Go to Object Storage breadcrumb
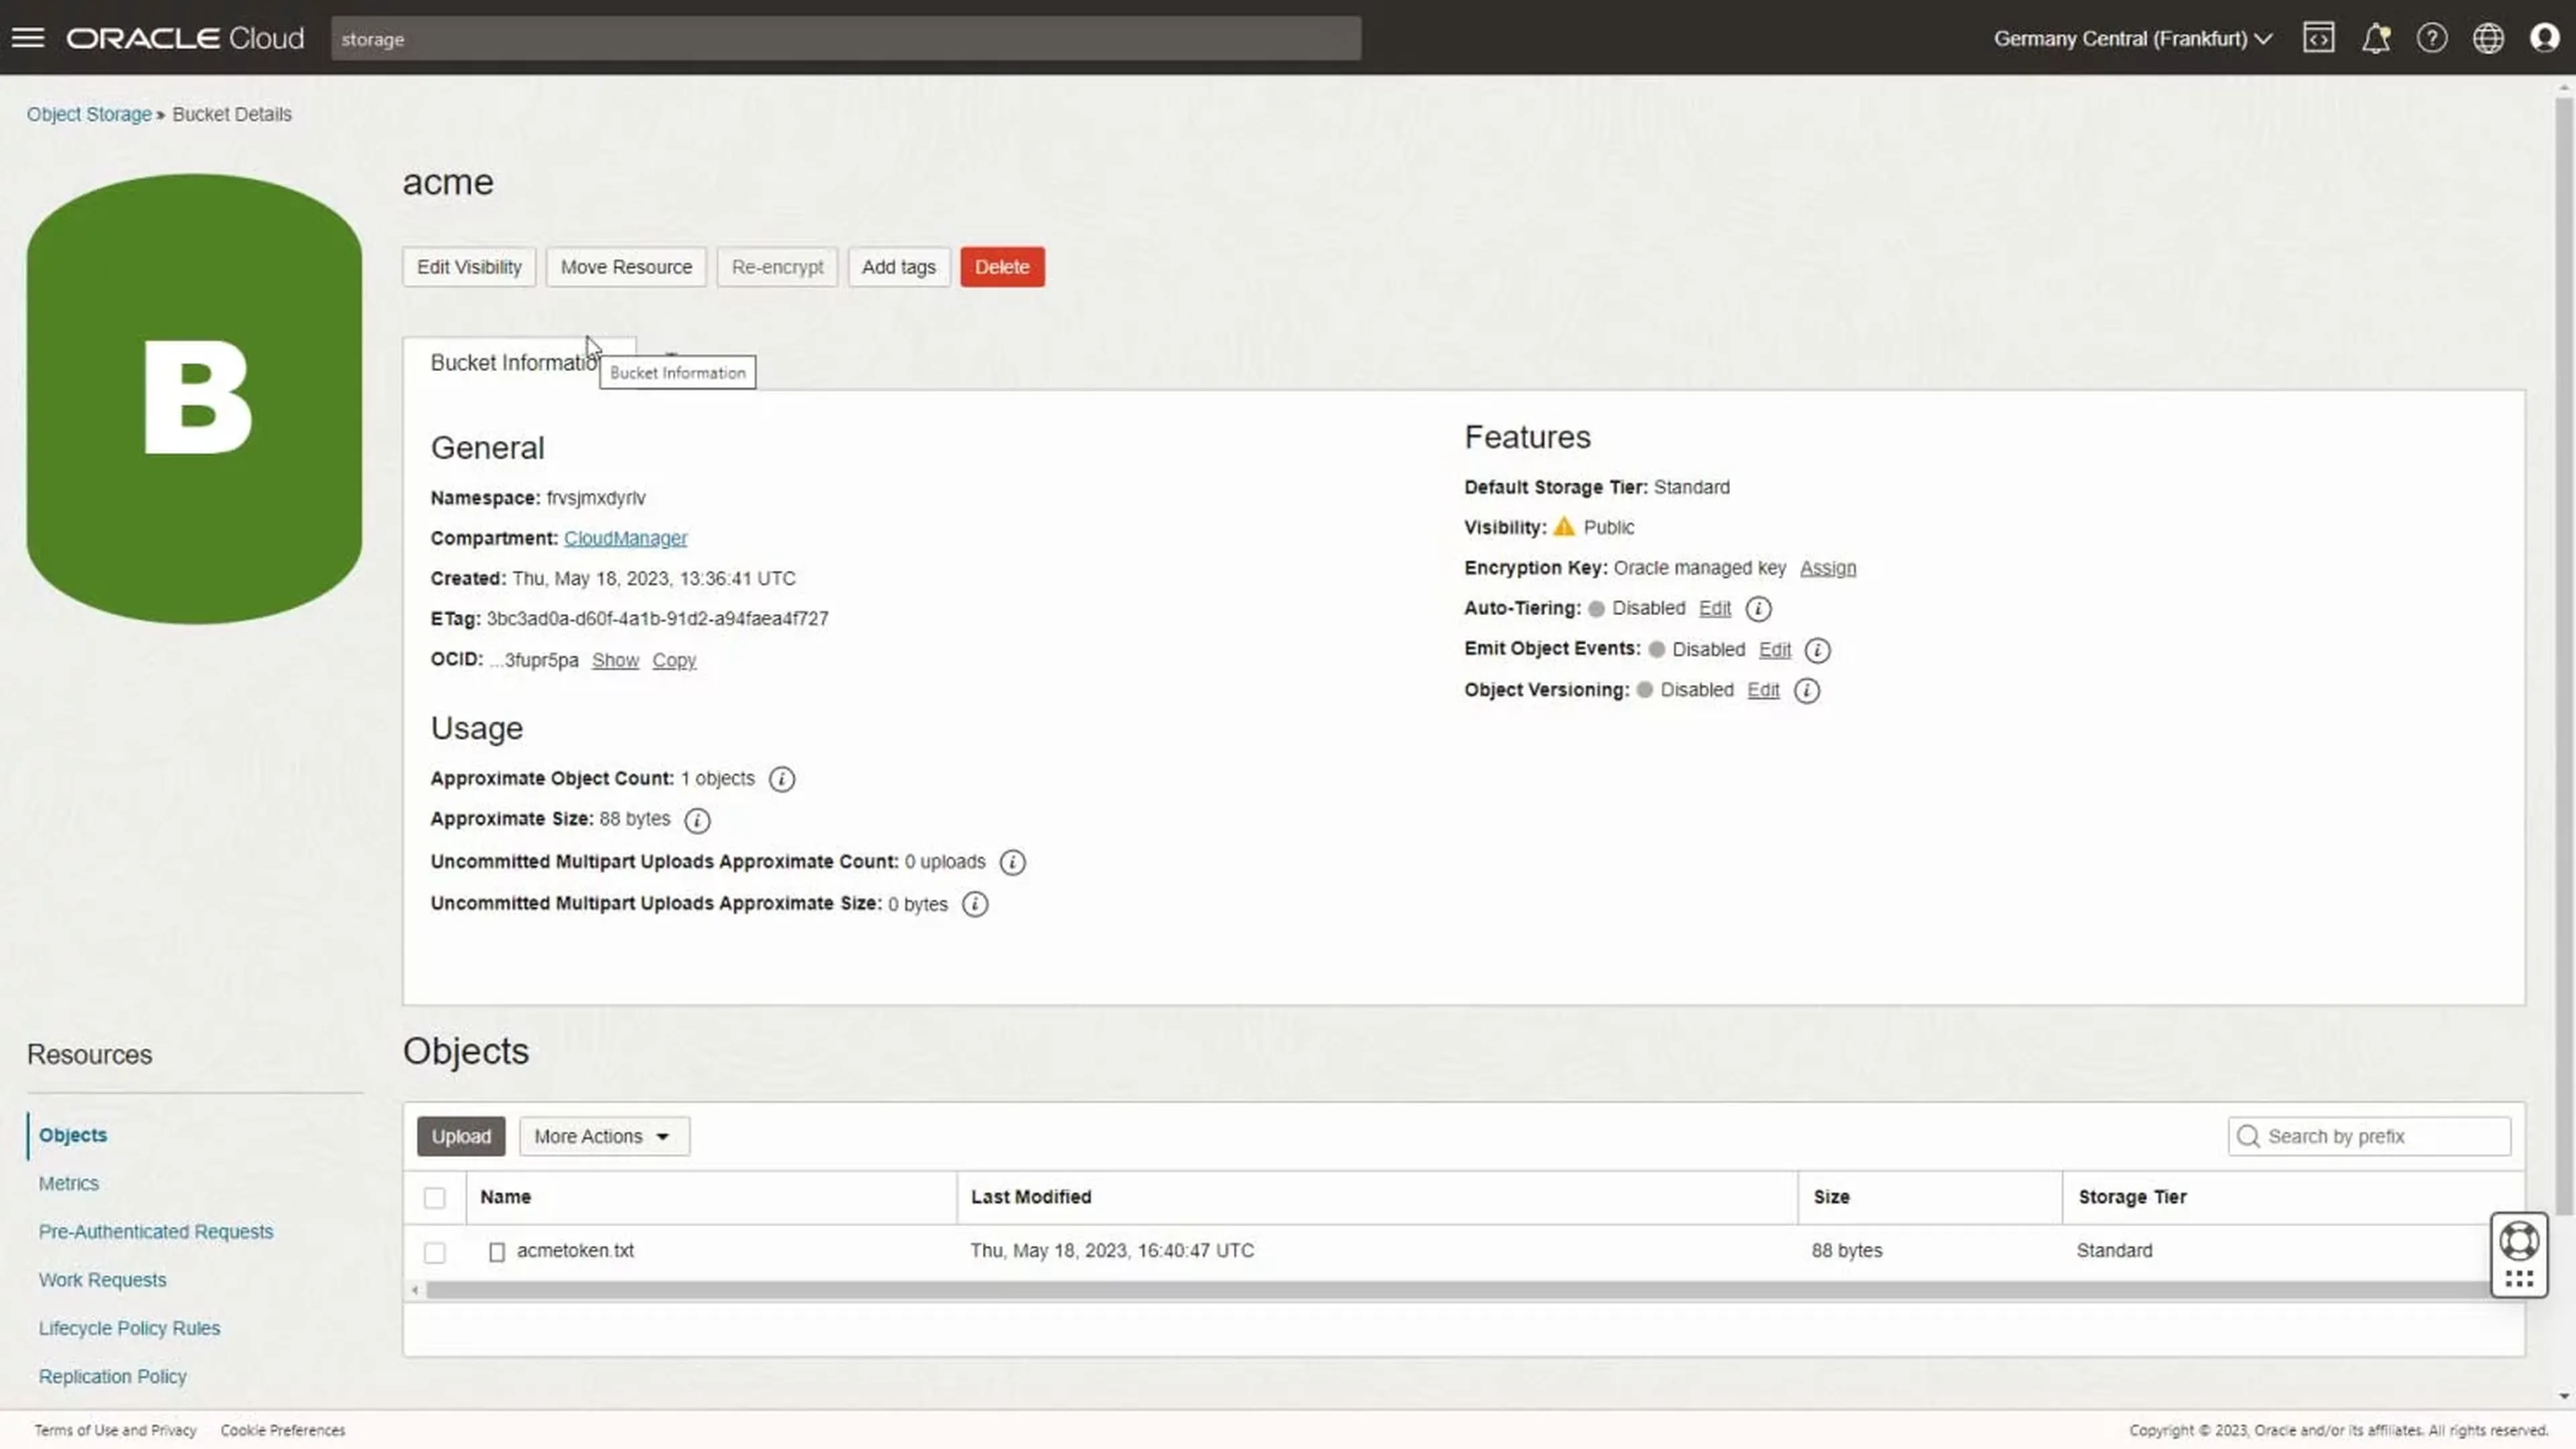This screenshot has width=2576, height=1449. point(89,114)
